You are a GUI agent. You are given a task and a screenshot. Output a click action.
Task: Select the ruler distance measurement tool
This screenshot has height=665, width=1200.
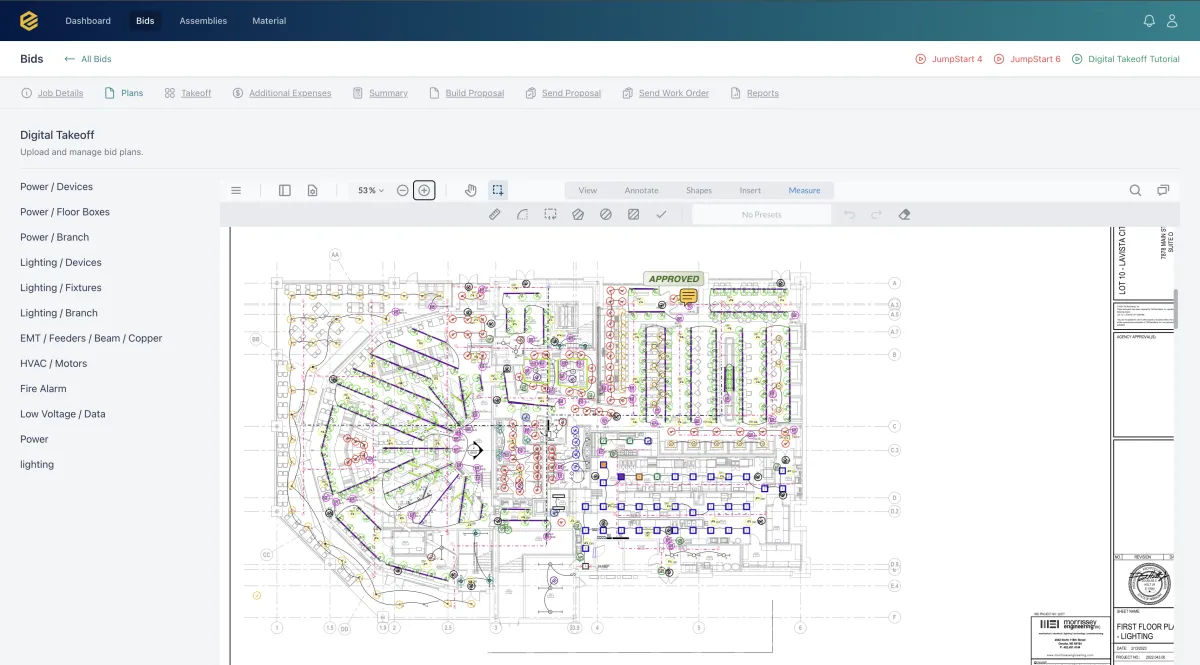[x=494, y=214]
